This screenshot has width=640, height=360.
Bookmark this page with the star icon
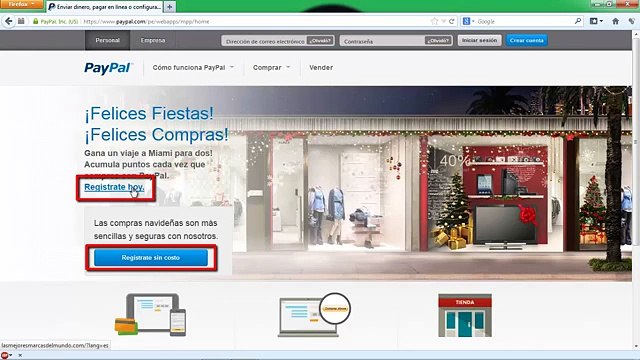(x=434, y=21)
